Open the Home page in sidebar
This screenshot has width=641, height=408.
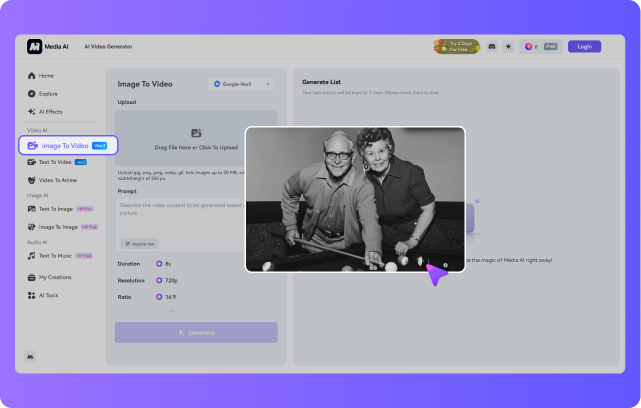click(x=41, y=76)
